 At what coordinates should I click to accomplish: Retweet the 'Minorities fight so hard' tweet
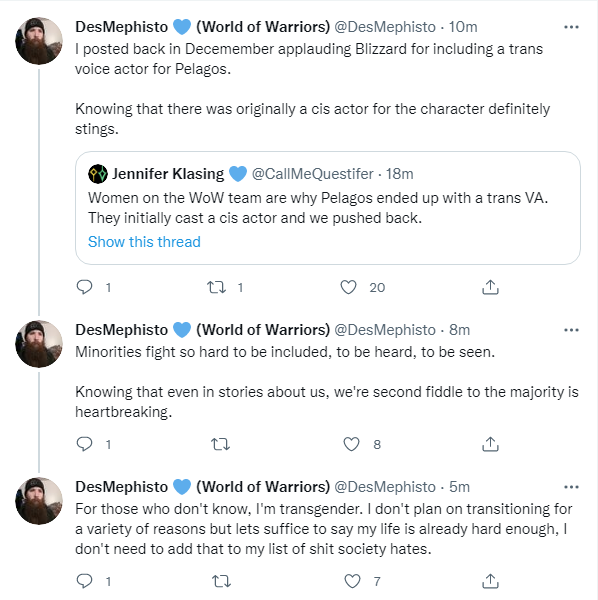220,444
